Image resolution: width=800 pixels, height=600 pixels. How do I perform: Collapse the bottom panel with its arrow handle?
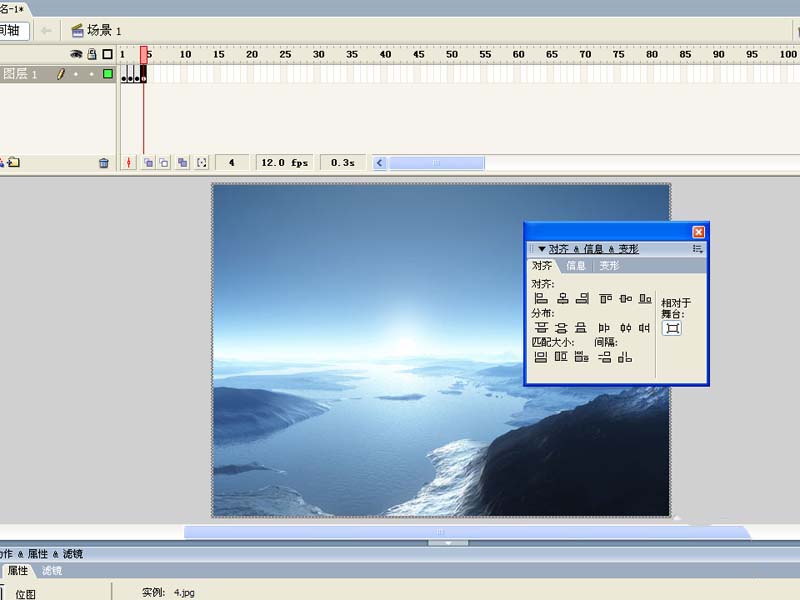(447, 543)
